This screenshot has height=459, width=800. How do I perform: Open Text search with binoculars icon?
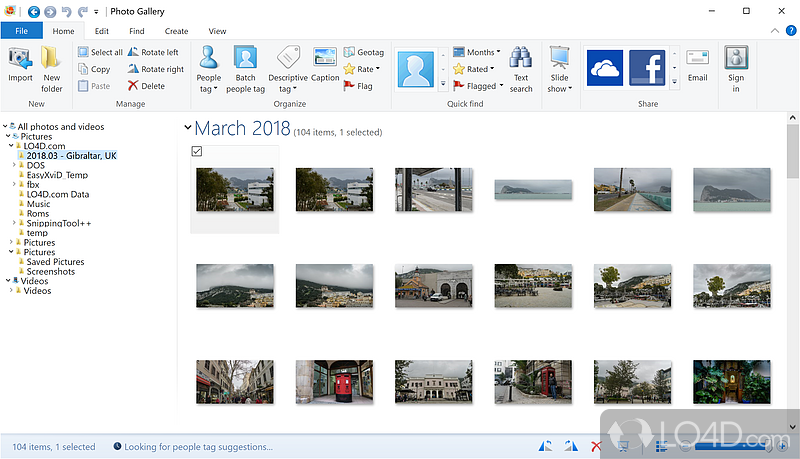[521, 69]
